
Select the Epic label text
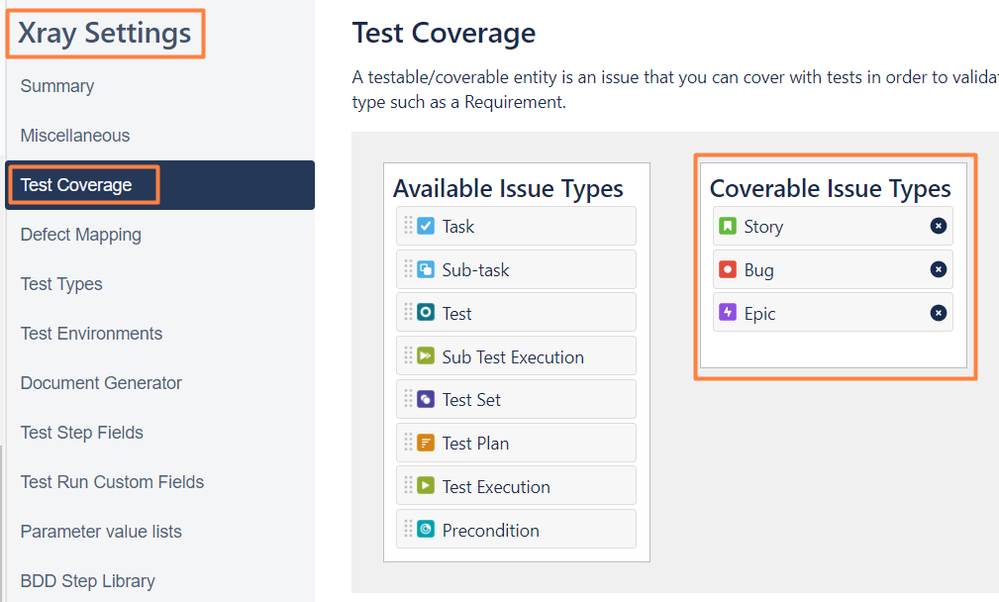pyautogui.click(x=759, y=314)
